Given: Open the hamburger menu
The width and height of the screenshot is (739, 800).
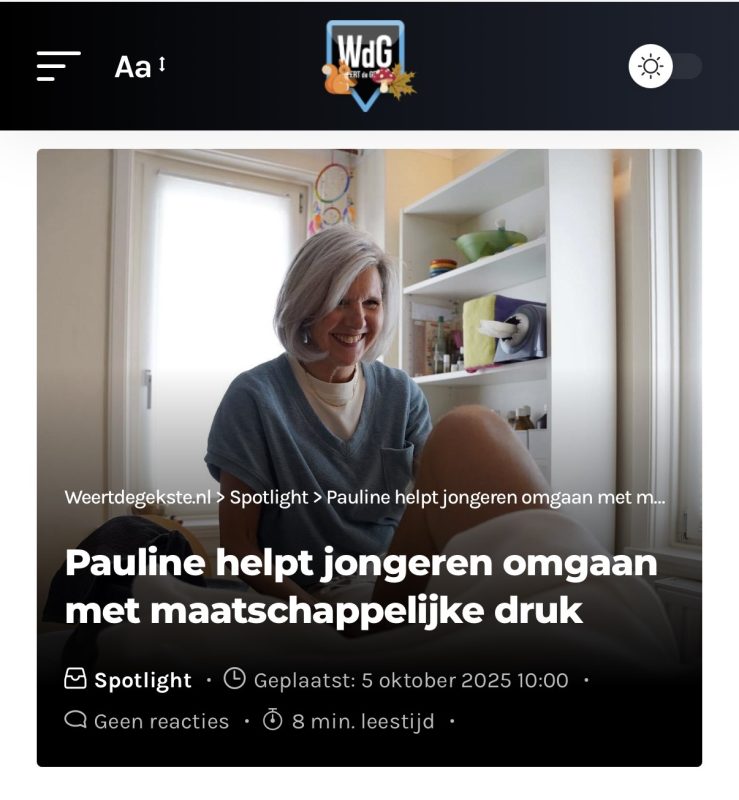Looking at the screenshot, I should point(59,66).
